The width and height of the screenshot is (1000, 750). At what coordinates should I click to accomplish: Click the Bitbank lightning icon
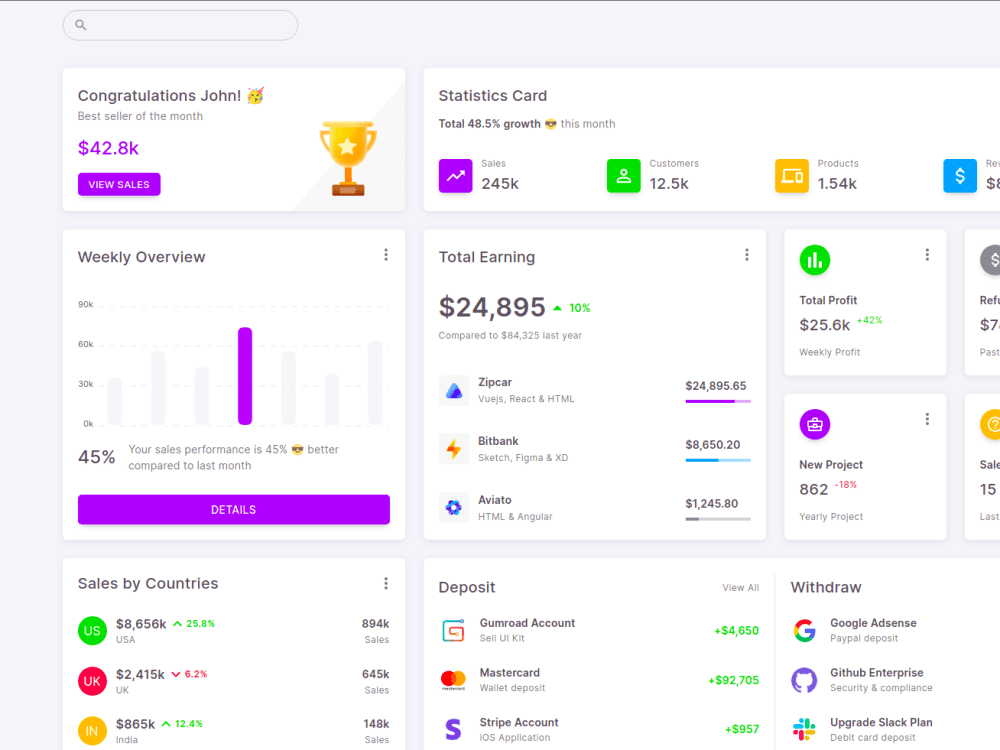tap(453, 449)
